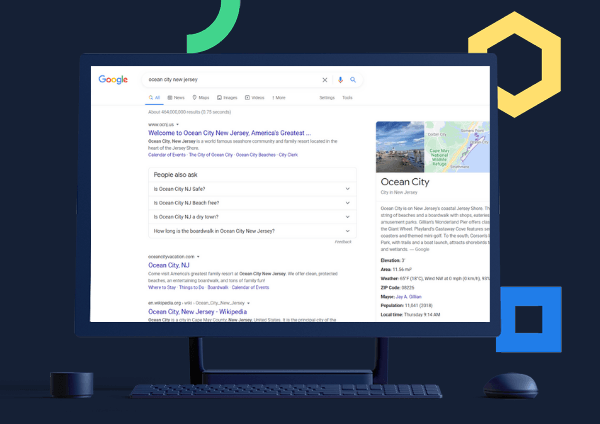Viewport: 600px width, 424px height.
Task: Clear the search query with the X icon
Action: (324, 80)
